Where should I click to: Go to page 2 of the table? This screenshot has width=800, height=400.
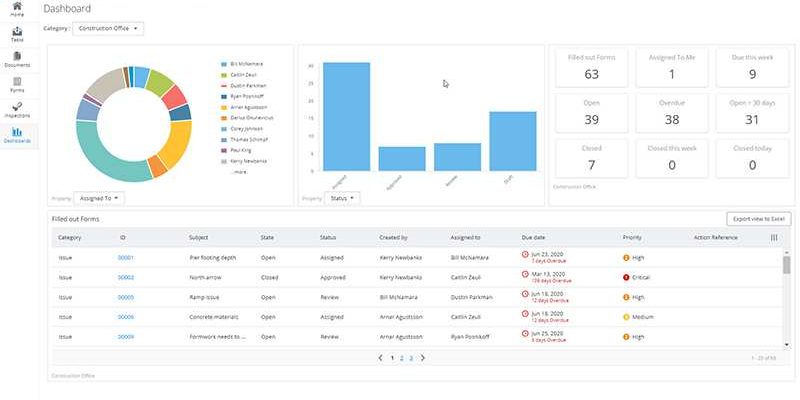point(401,357)
